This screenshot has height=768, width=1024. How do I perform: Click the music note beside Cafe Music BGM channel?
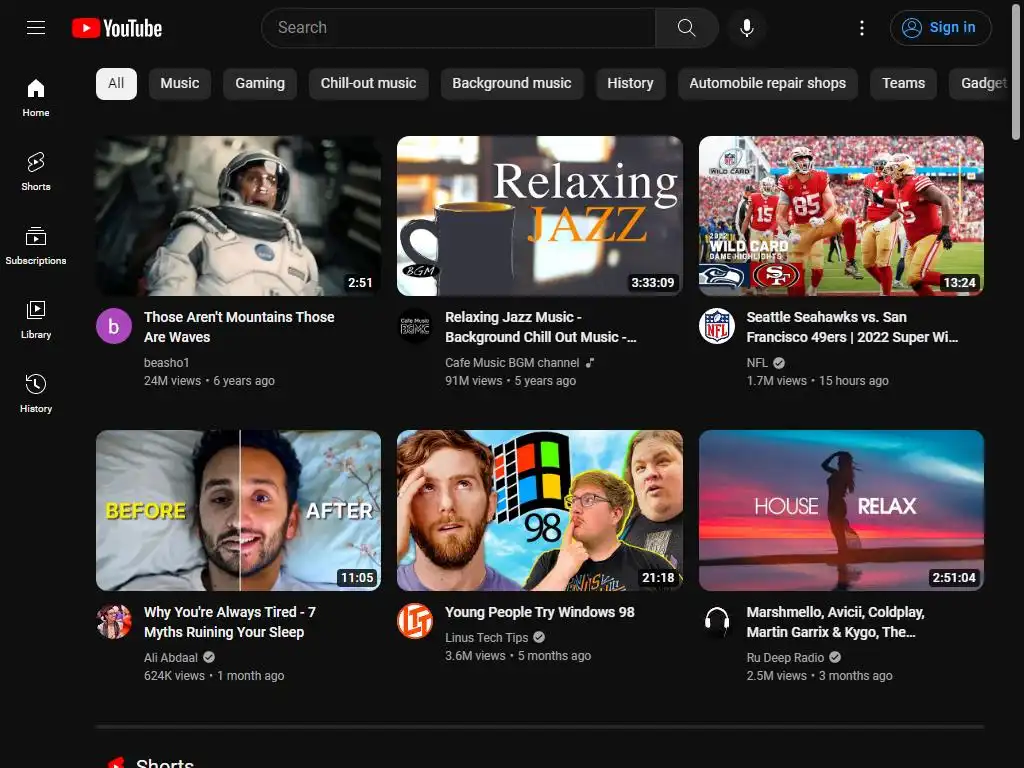pos(590,362)
